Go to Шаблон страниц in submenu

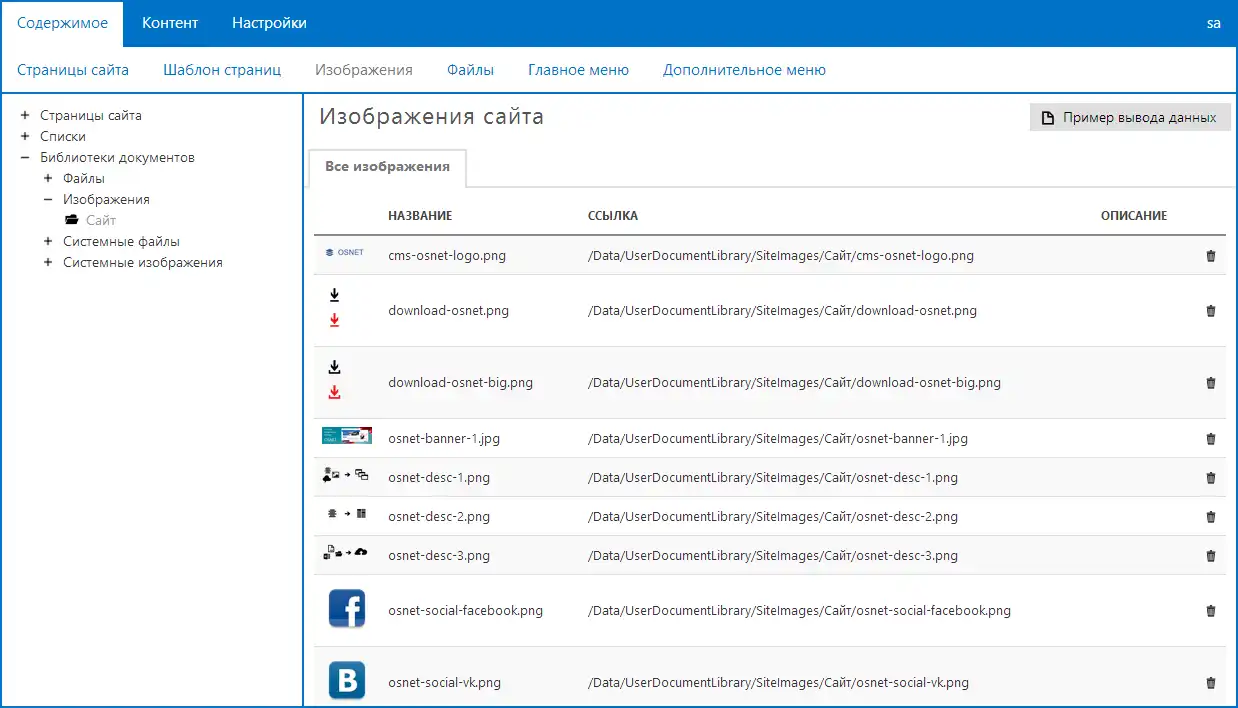click(222, 70)
